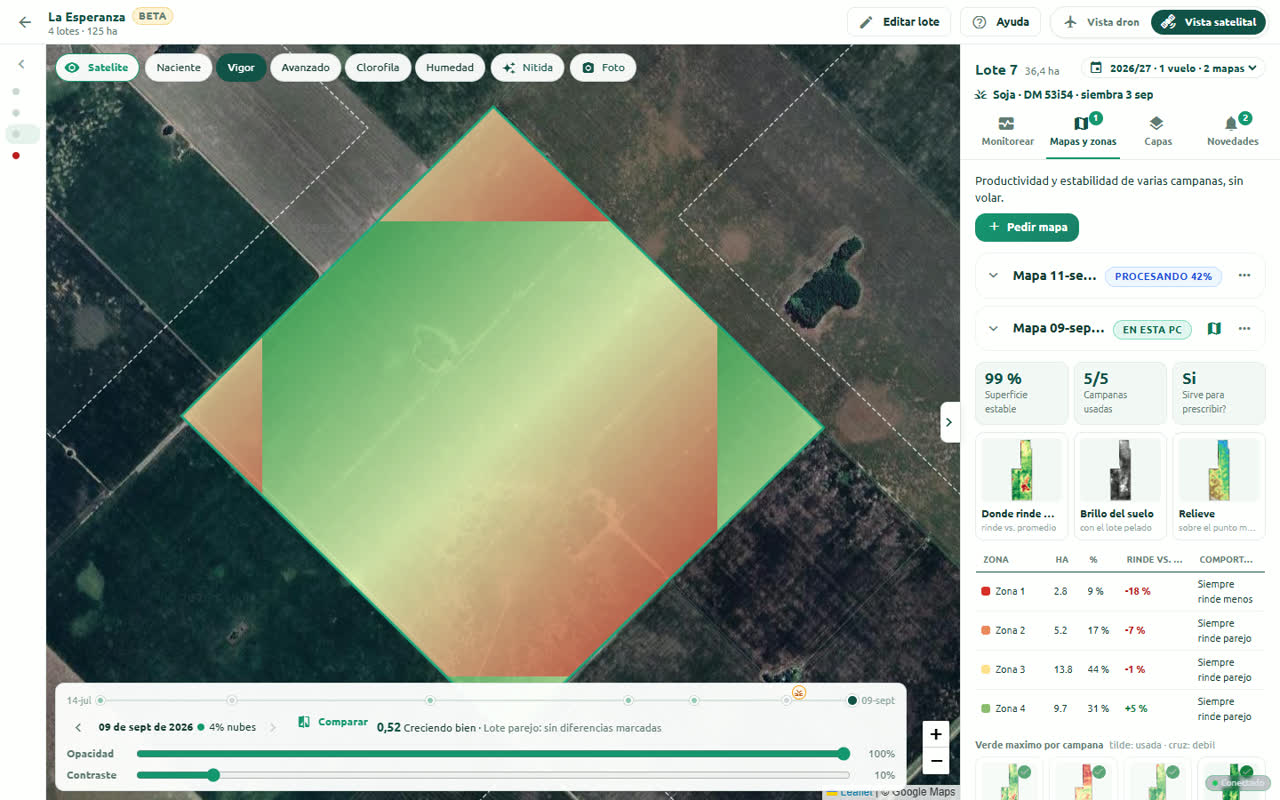Select the Clorofila layer chip
Image resolution: width=1280 pixels, height=800 pixels.
(378, 68)
